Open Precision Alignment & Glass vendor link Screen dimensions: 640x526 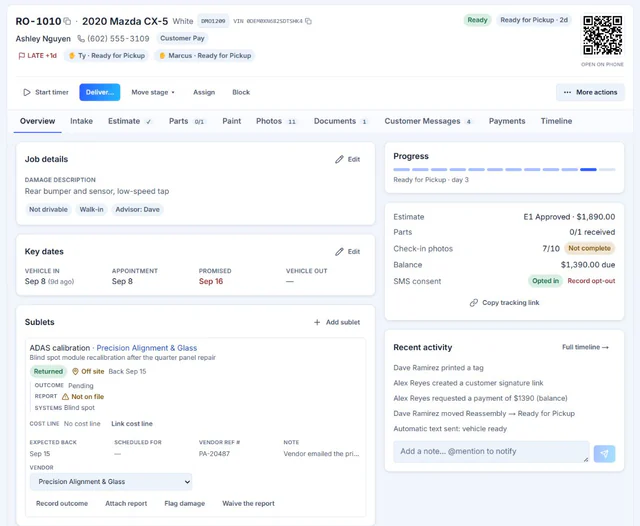tap(147, 348)
